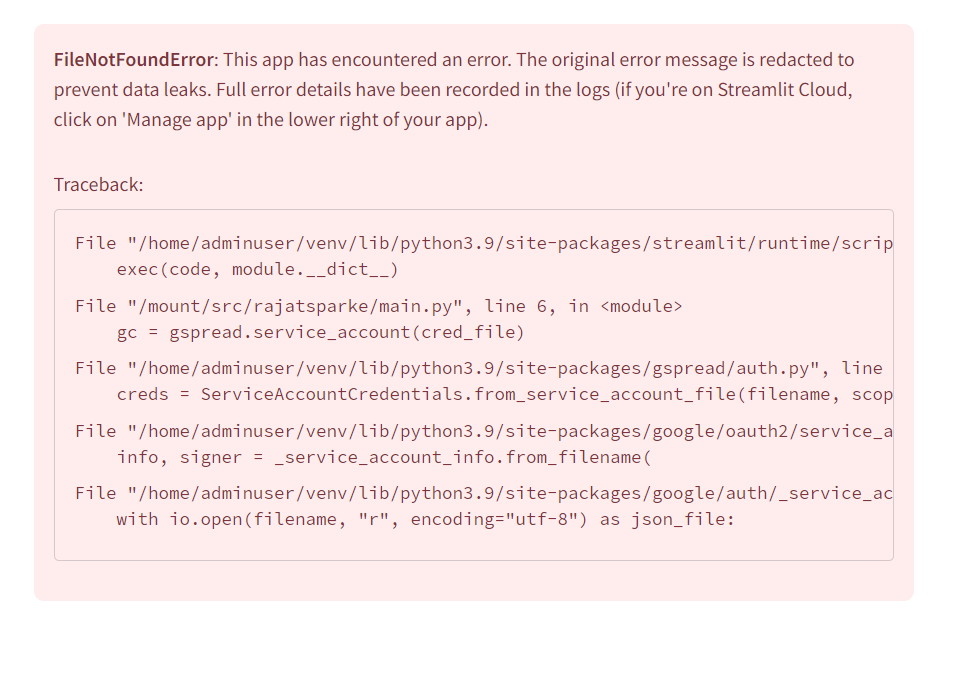Click the gspread/auth.py file path line
The width and height of the screenshot is (967, 677).
click(x=479, y=368)
